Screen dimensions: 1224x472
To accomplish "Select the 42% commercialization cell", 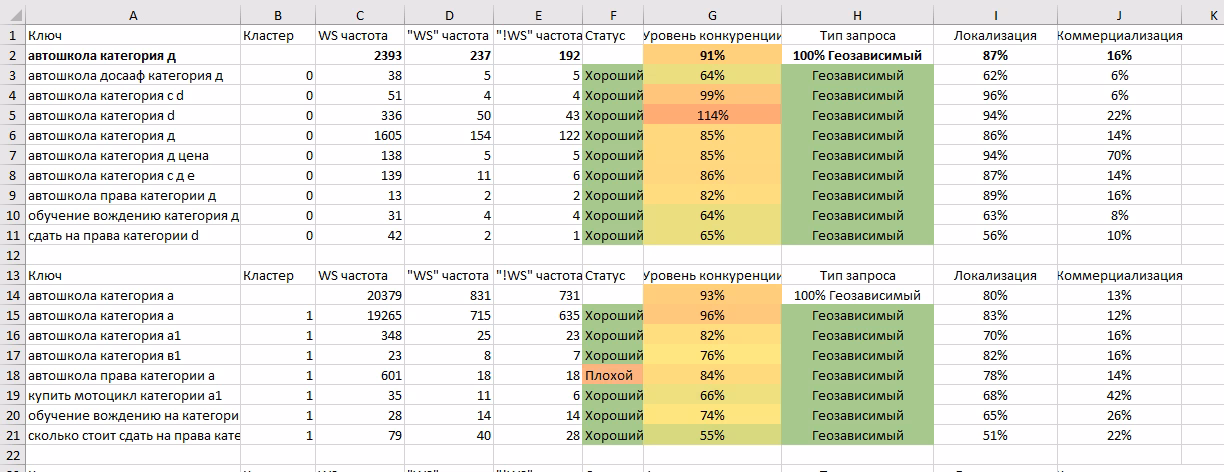I will click(x=1119, y=395).
